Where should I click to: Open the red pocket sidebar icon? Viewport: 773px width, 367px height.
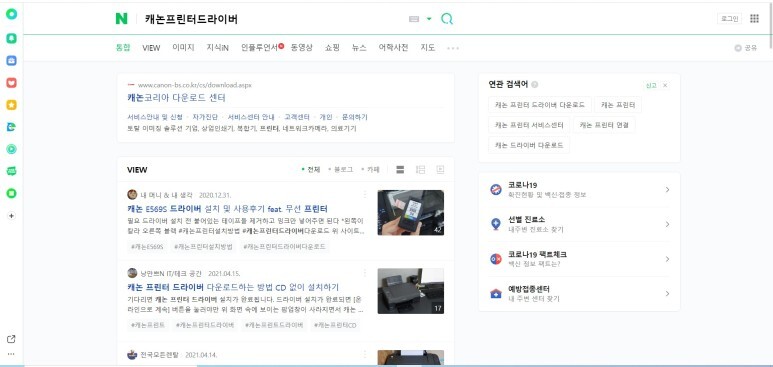click(x=11, y=82)
